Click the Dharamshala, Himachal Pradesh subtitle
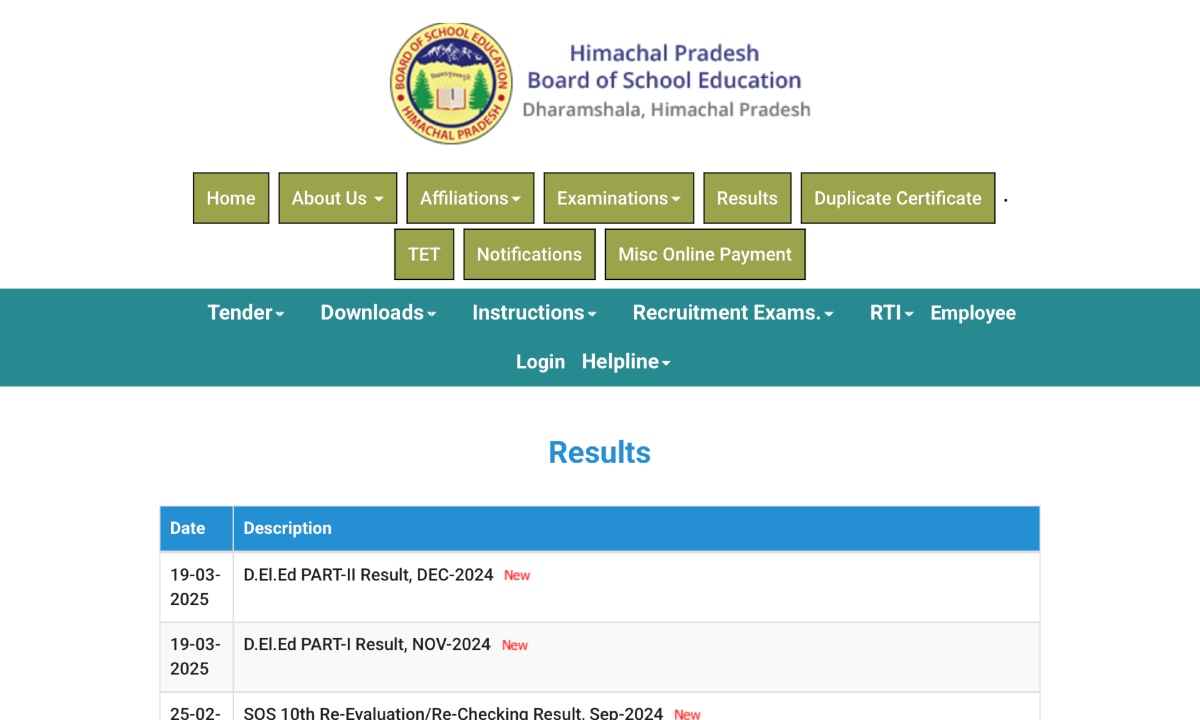Image resolution: width=1200 pixels, height=720 pixels. 666,110
